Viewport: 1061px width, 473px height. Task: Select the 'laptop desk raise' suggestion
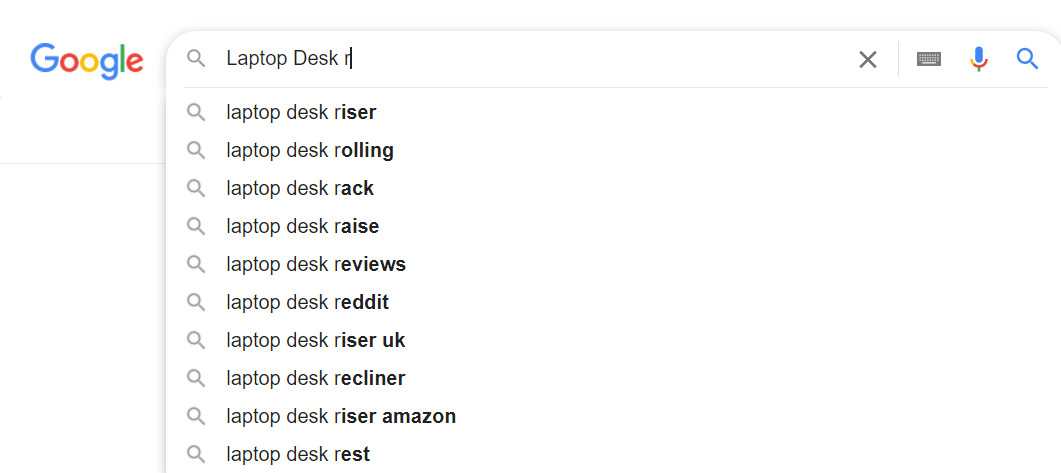point(303,226)
